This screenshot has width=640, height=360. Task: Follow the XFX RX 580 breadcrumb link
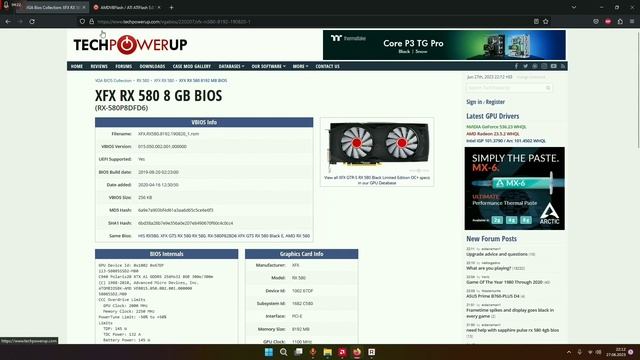click(x=164, y=81)
